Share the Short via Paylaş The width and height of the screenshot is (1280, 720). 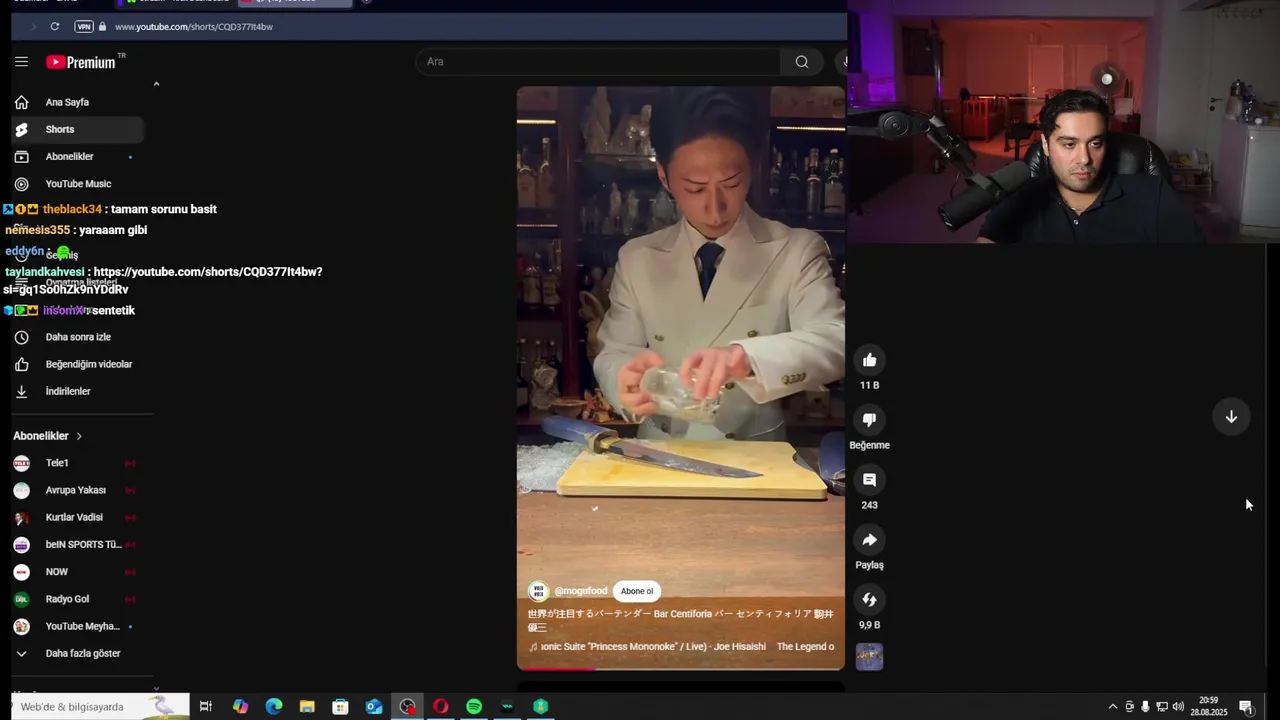pyautogui.click(x=869, y=540)
